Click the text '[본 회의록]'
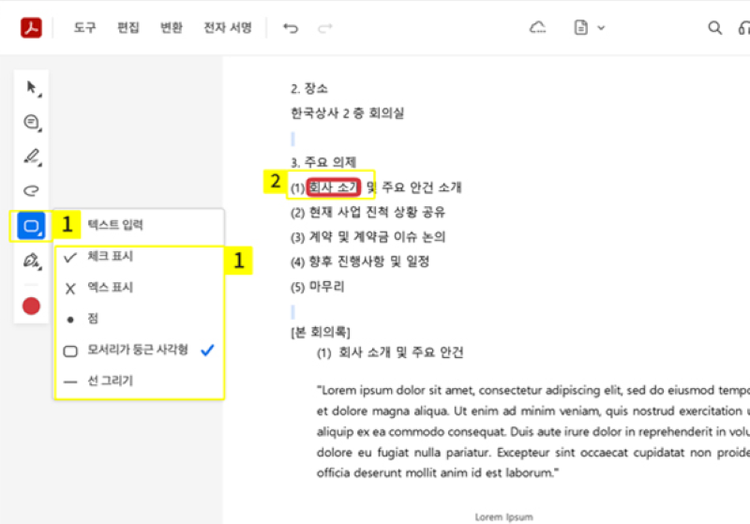 point(320,332)
